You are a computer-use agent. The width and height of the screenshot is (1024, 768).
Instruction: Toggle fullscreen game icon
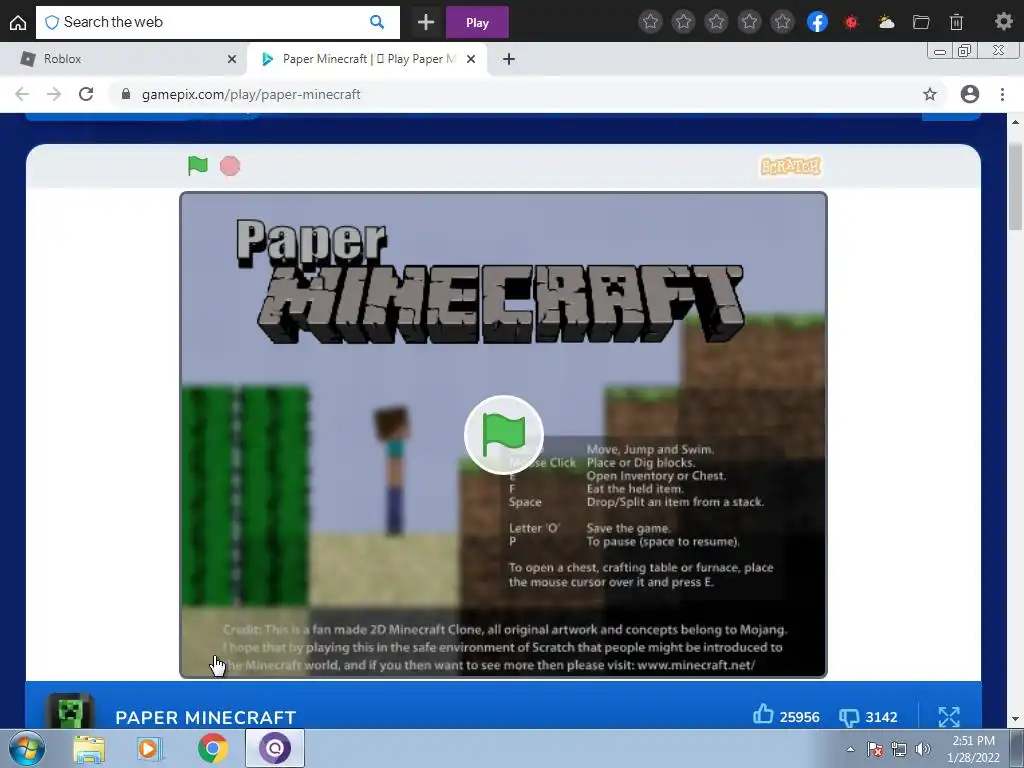[949, 716]
